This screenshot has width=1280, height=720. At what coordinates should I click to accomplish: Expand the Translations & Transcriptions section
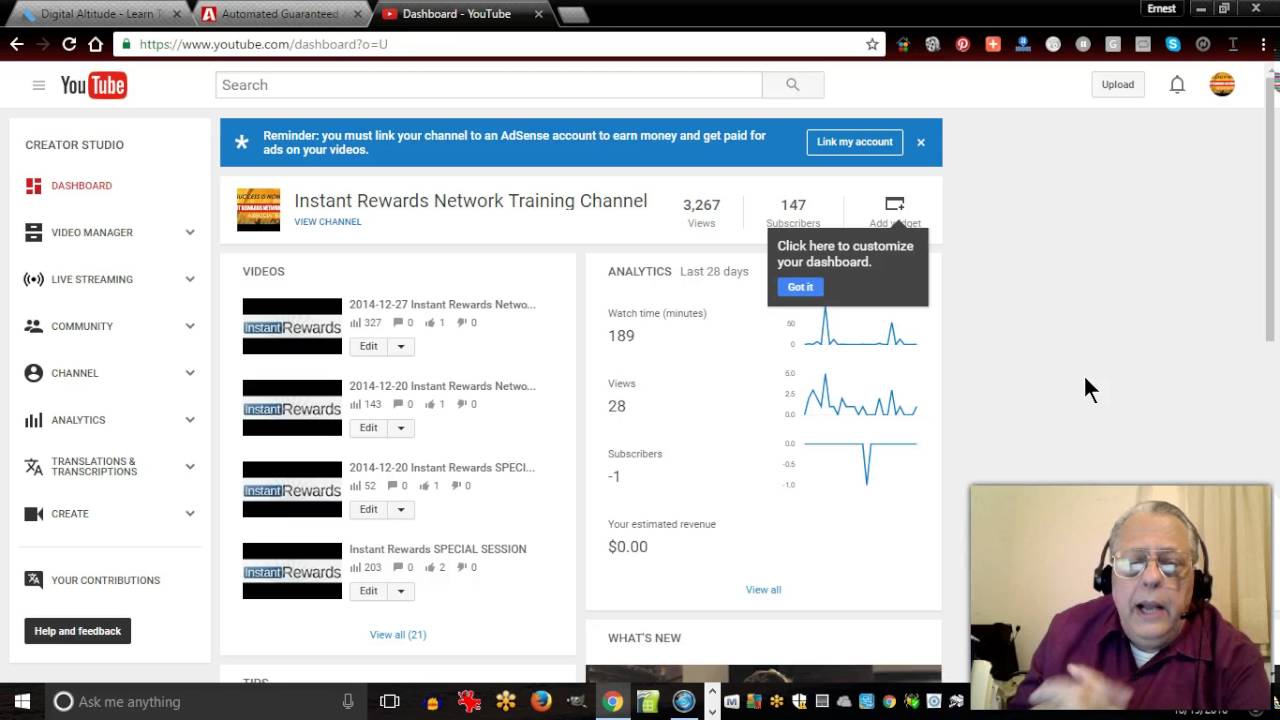pyautogui.click(x=190, y=467)
